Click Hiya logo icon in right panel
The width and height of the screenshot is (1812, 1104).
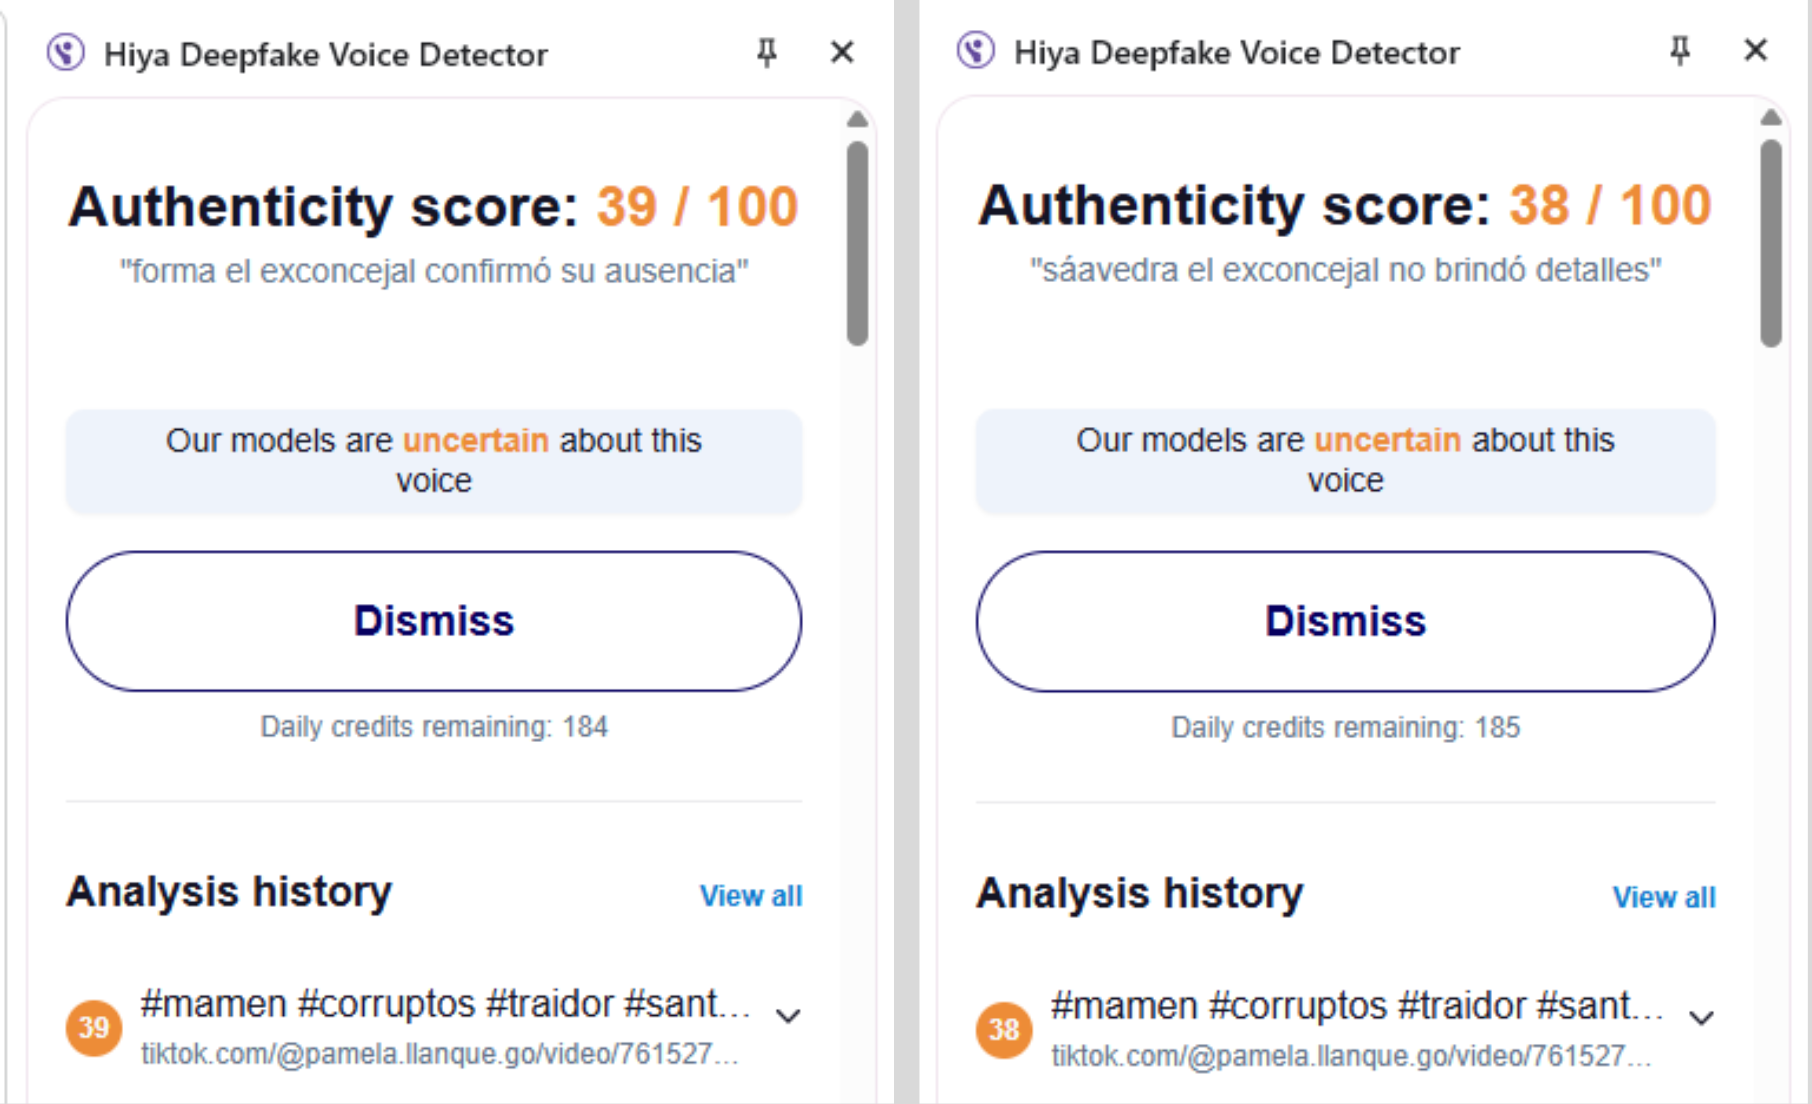click(975, 50)
